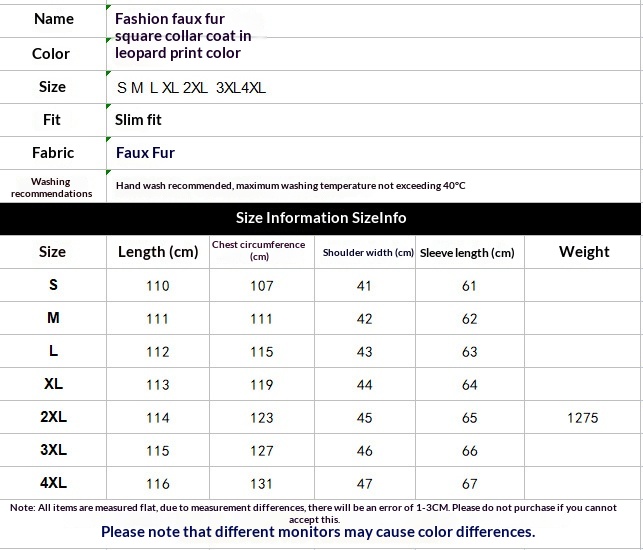The height and width of the screenshot is (550, 643).
Task: Click the 'Faux Fur' fabric value
Action: pyautogui.click(x=146, y=153)
